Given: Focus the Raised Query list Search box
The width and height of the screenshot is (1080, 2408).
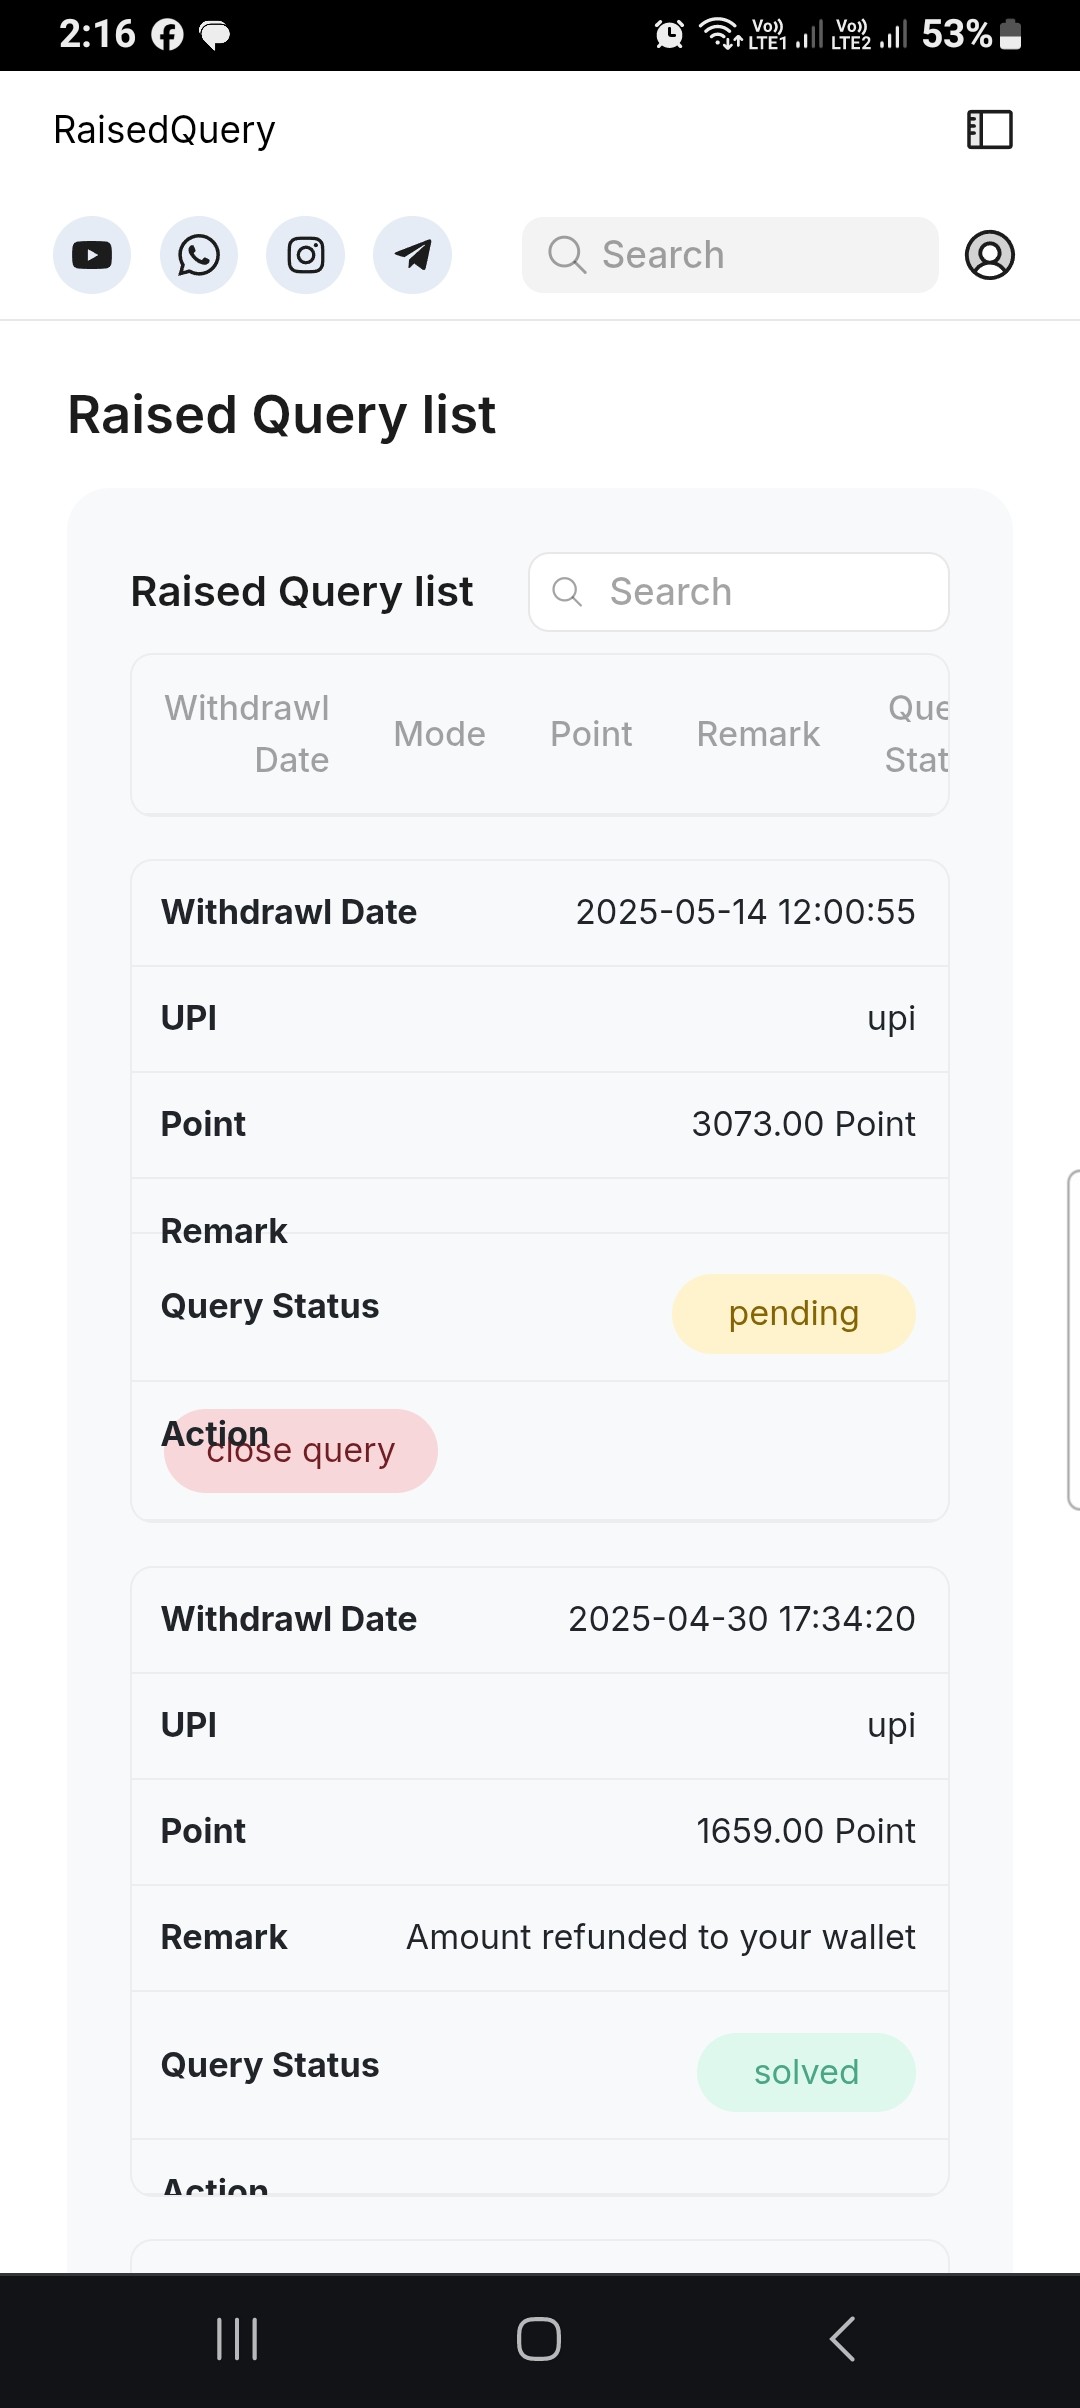Looking at the screenshot, I should (739, 592).
